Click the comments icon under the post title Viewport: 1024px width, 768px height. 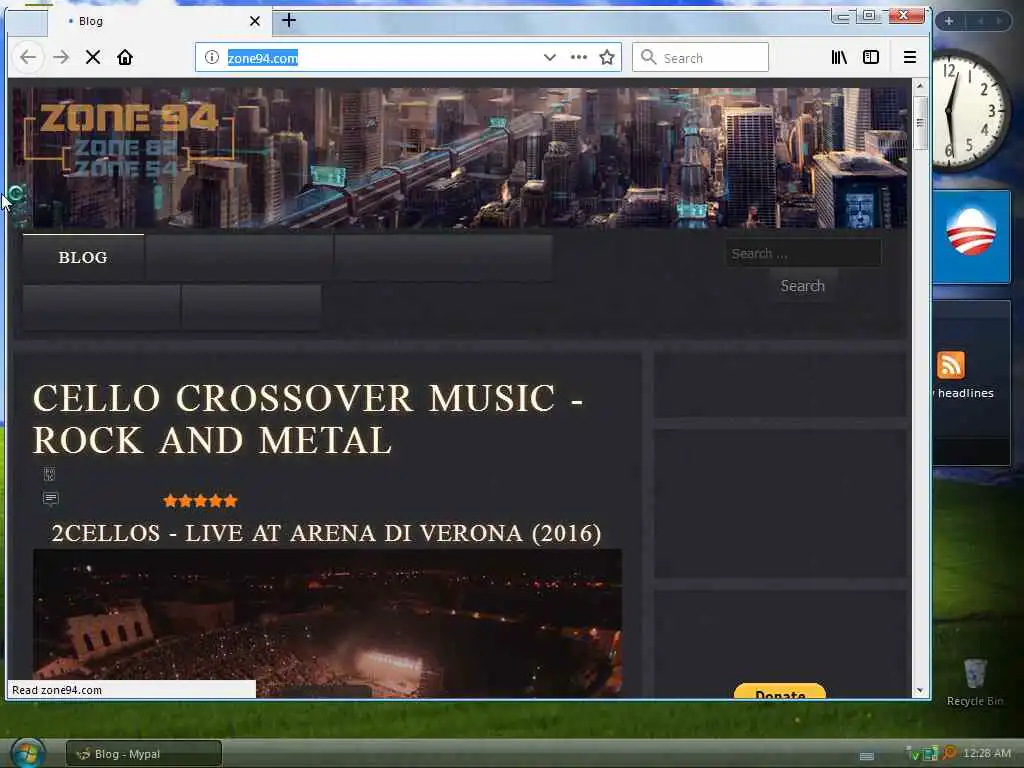(x=50, y=500)
